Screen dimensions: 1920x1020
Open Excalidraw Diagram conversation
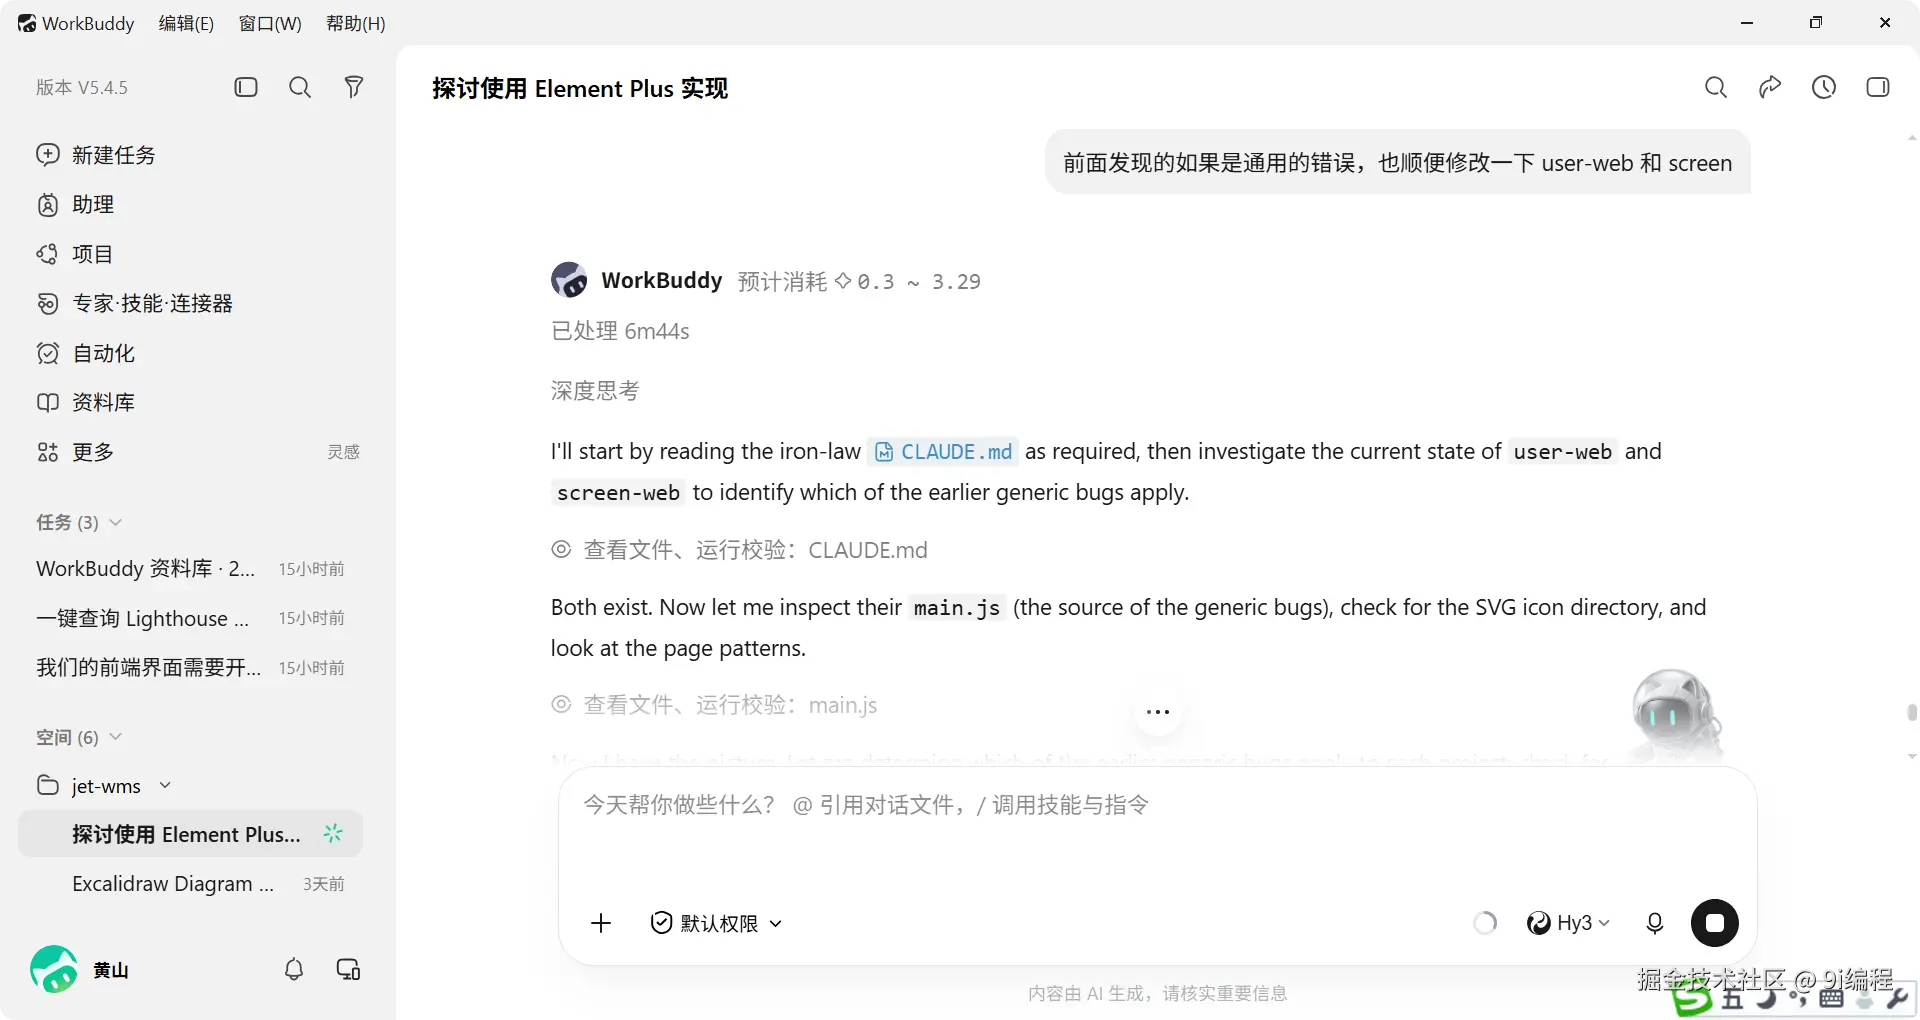(190, 884)
